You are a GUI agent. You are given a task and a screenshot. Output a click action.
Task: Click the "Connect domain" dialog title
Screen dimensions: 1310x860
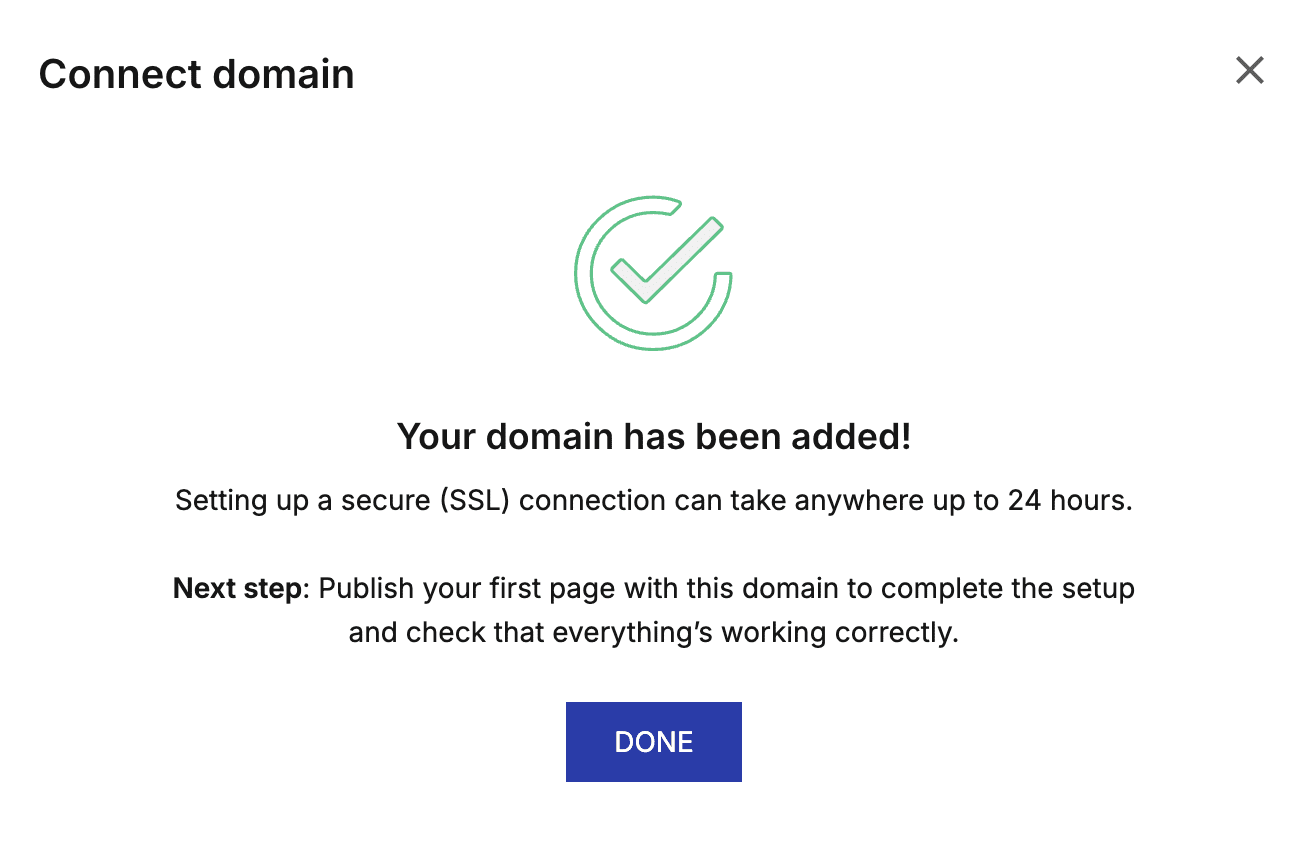(196, 74)
